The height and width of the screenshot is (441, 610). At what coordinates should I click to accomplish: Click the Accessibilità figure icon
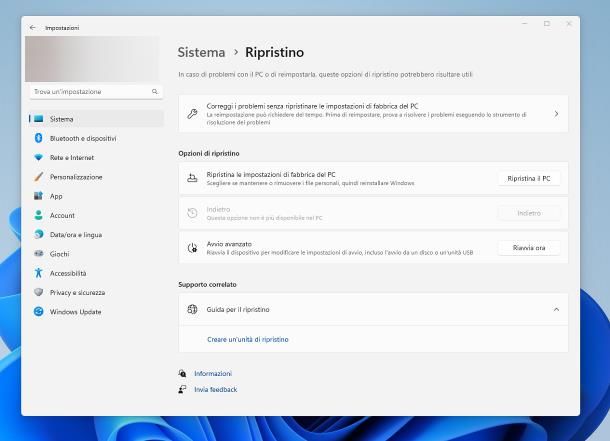pyautogui.click(x=39, y=273)
